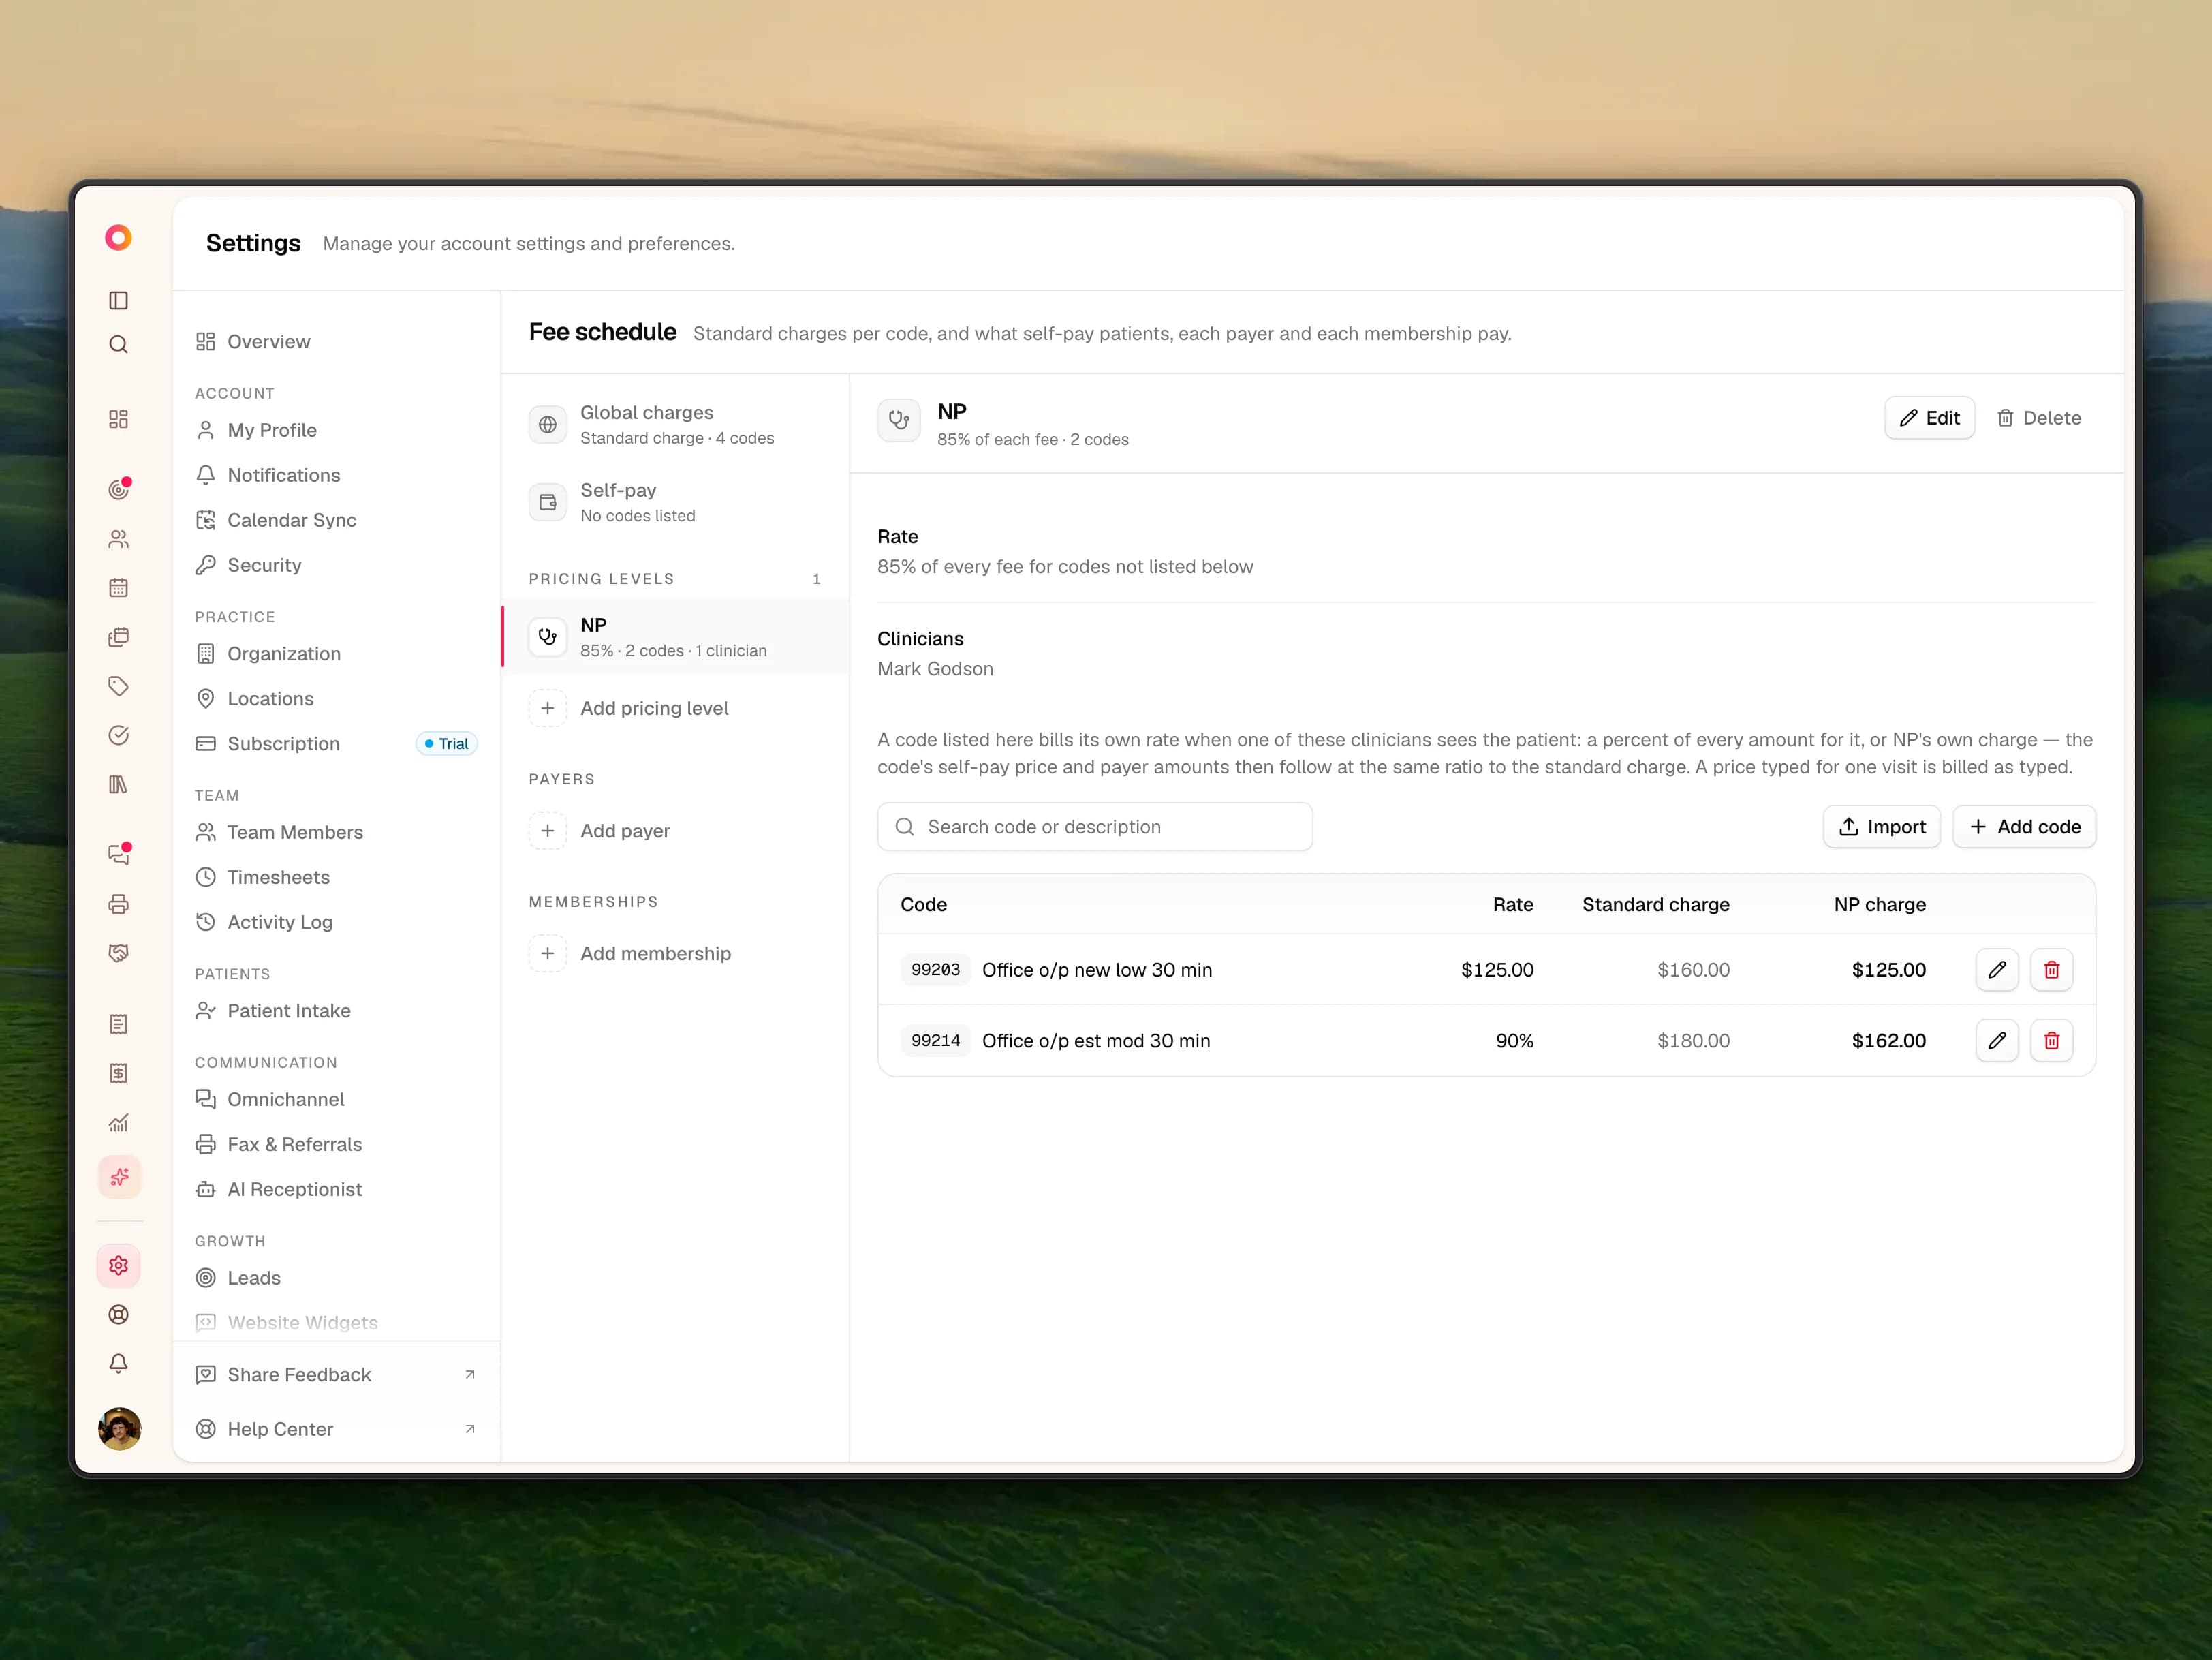This screenshot has width=2212, height=1660.
Task: Open Subscription settings page
Action: (x=336, y=744)
